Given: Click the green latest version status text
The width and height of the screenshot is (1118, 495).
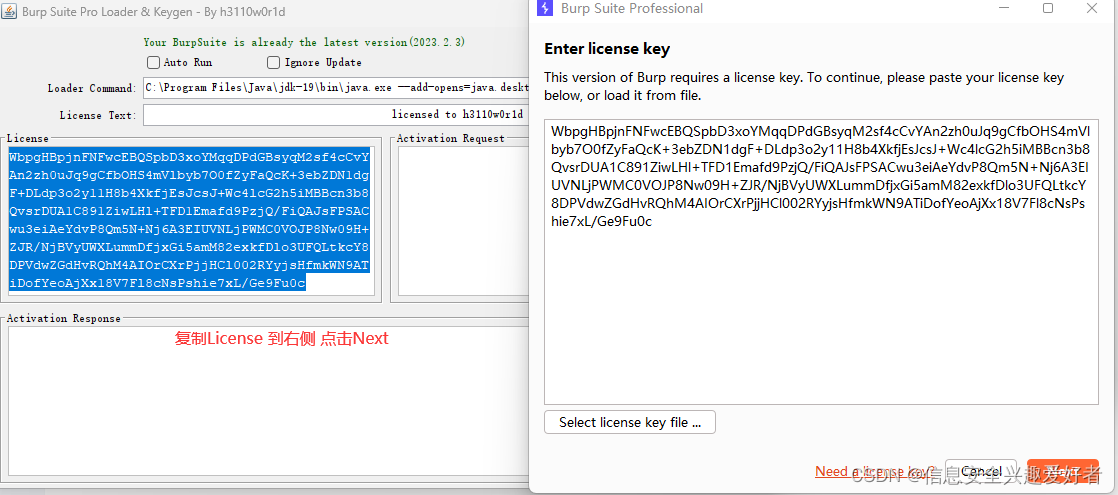Looking at the screenshot, I should pos(304,43).
